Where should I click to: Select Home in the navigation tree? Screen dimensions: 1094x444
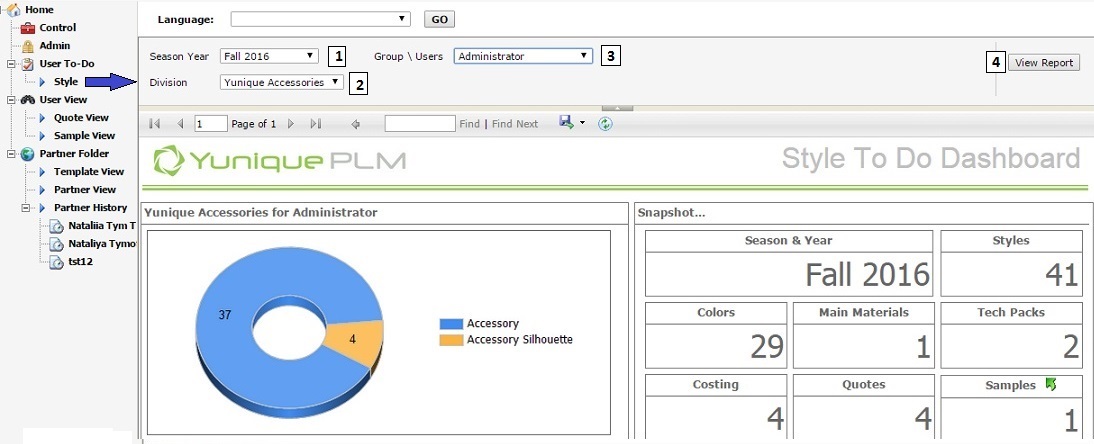pos(39,10)
